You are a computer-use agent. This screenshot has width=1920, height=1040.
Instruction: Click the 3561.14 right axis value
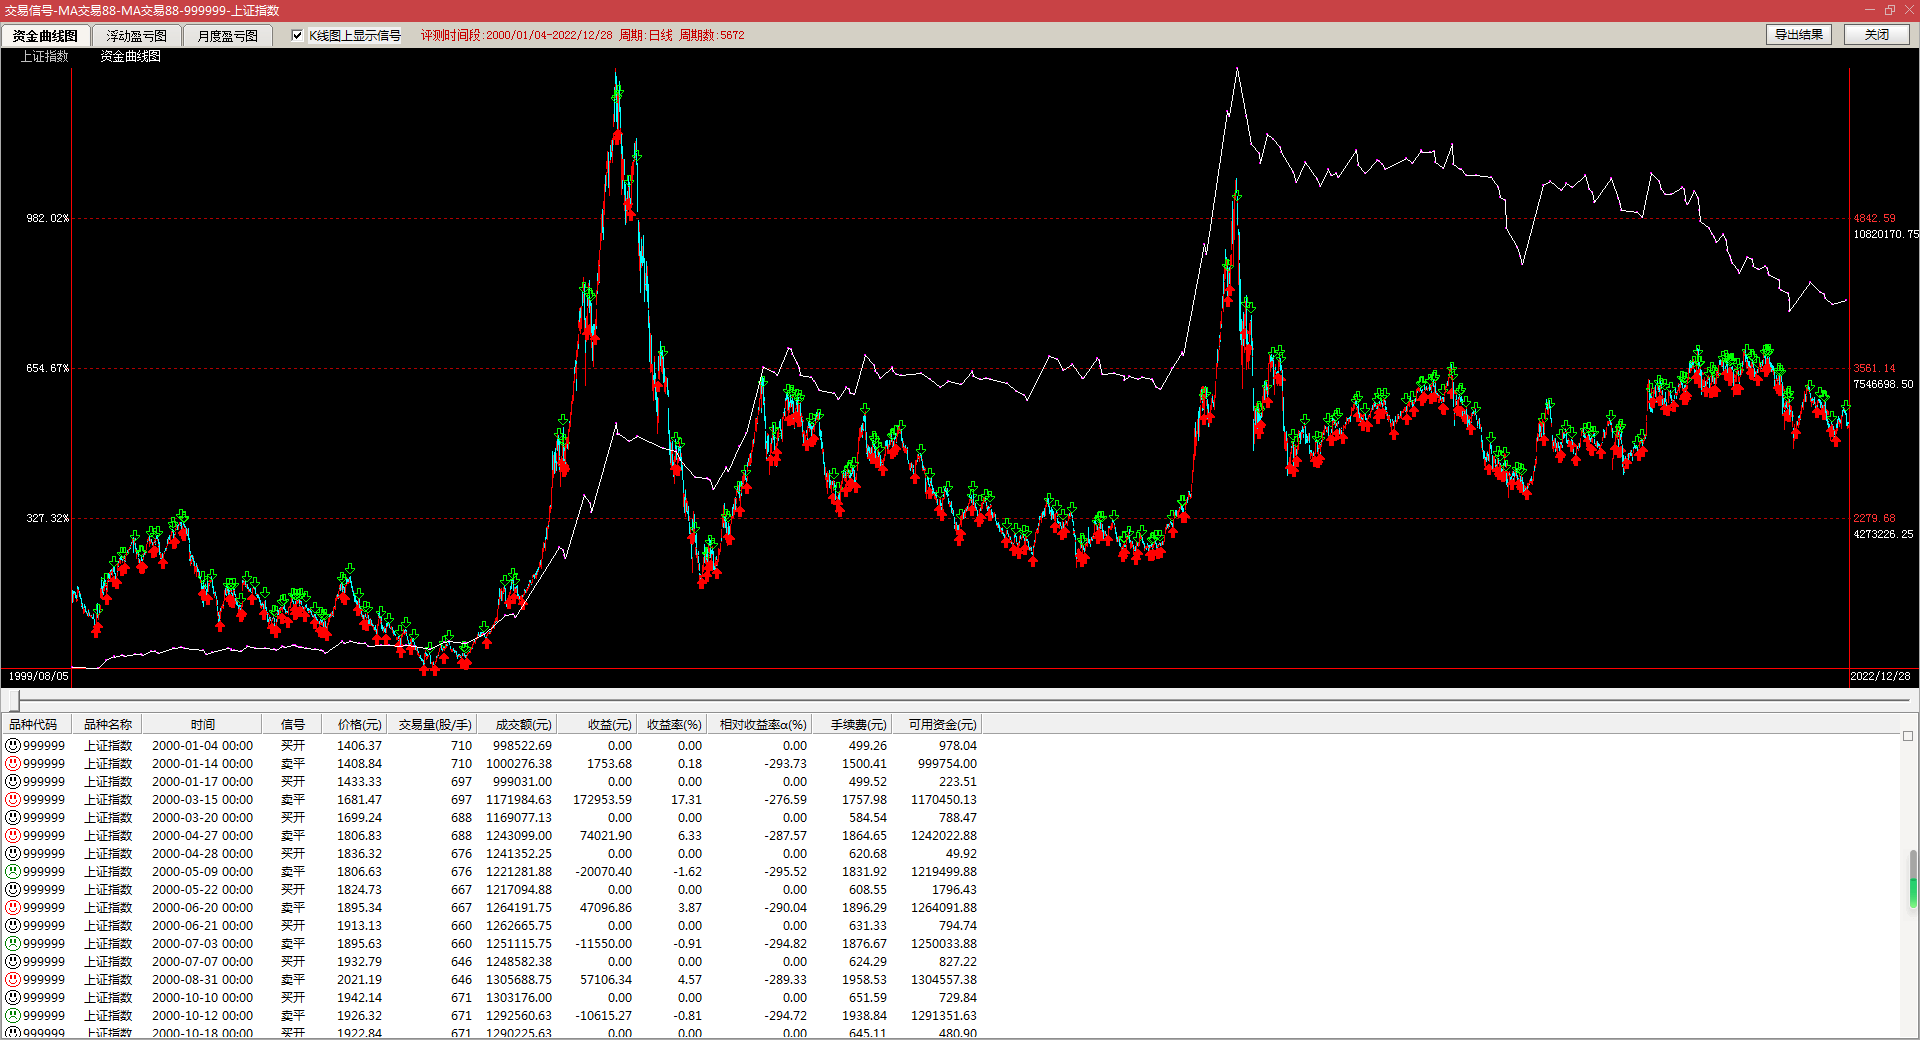[x=1874, y=368]
